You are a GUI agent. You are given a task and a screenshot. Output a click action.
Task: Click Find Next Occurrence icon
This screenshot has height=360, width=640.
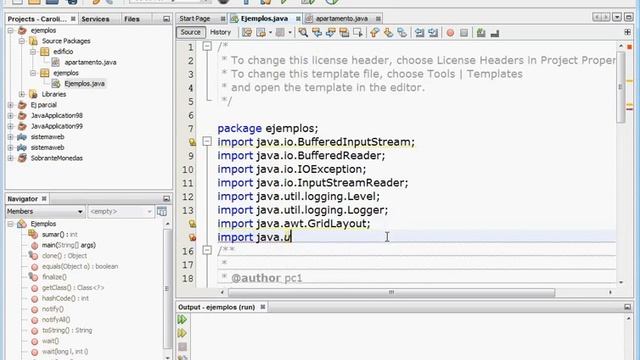pyautogui.click(x=331, y=33)
